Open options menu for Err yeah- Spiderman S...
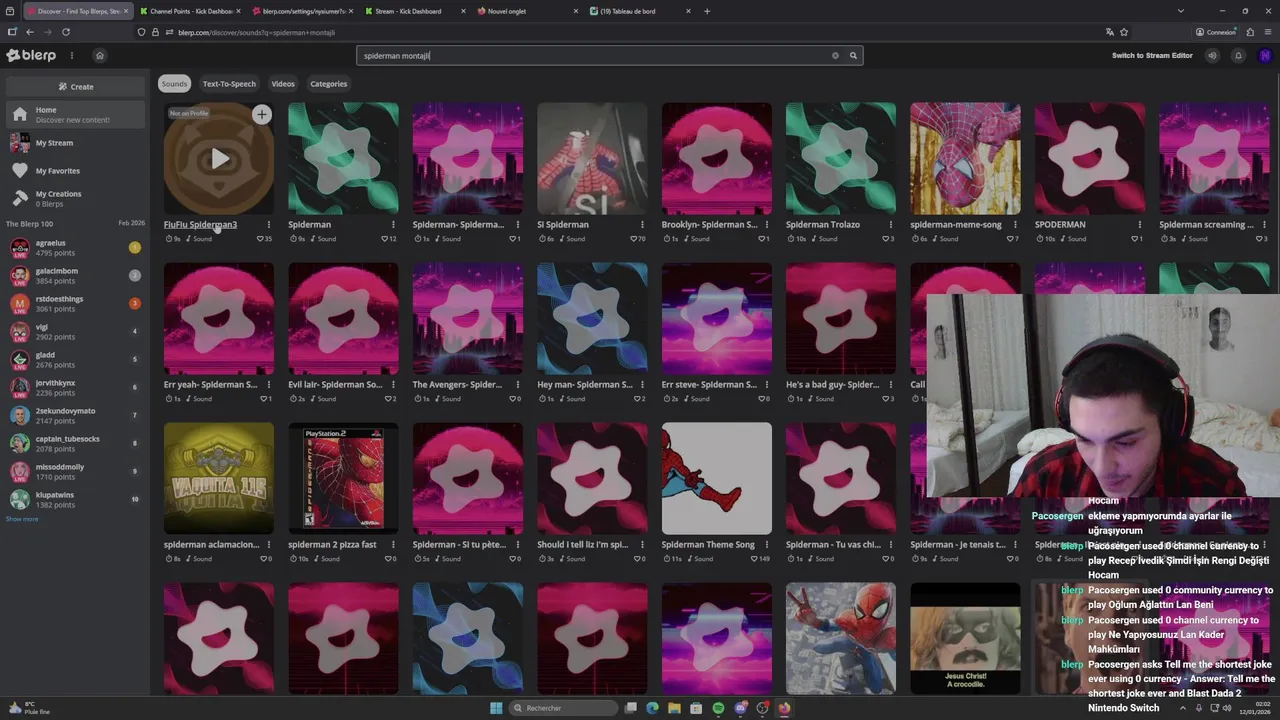Viewport: 1280px width, 720px height. click(x=268, y=385)
